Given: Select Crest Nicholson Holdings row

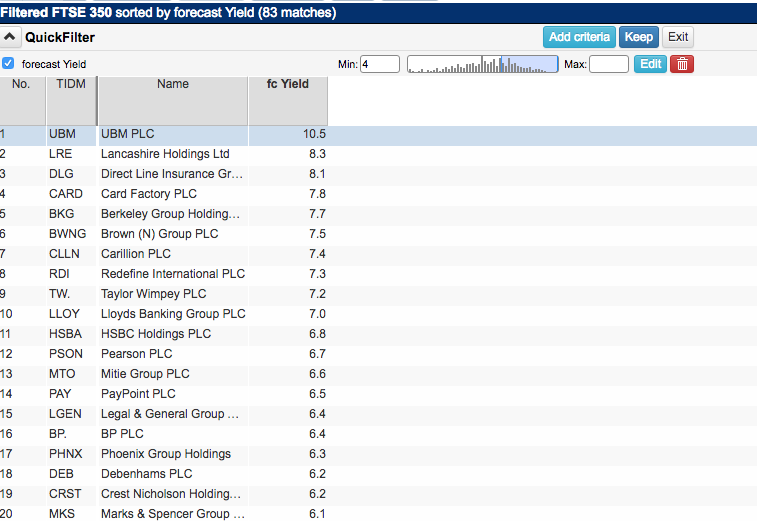Looking at the screenshot, I should [378, 494].
